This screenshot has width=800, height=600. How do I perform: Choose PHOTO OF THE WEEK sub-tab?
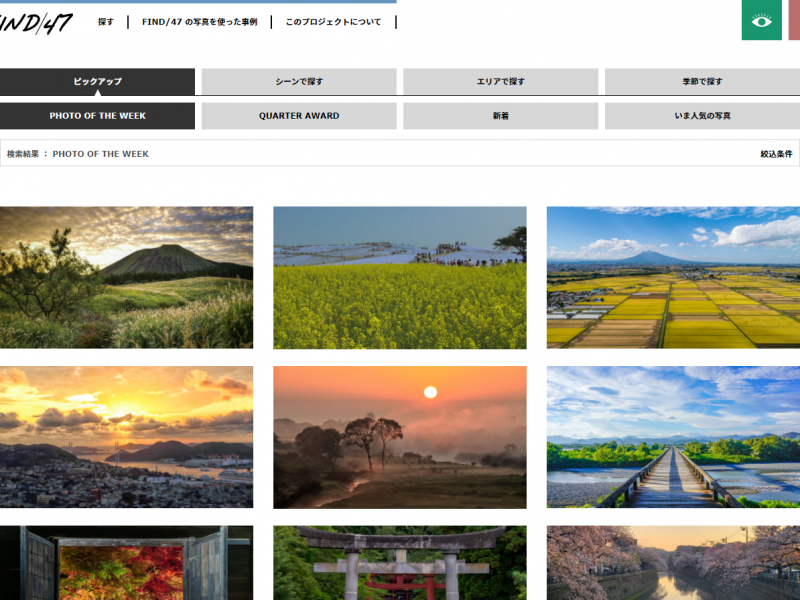(97, 116)
